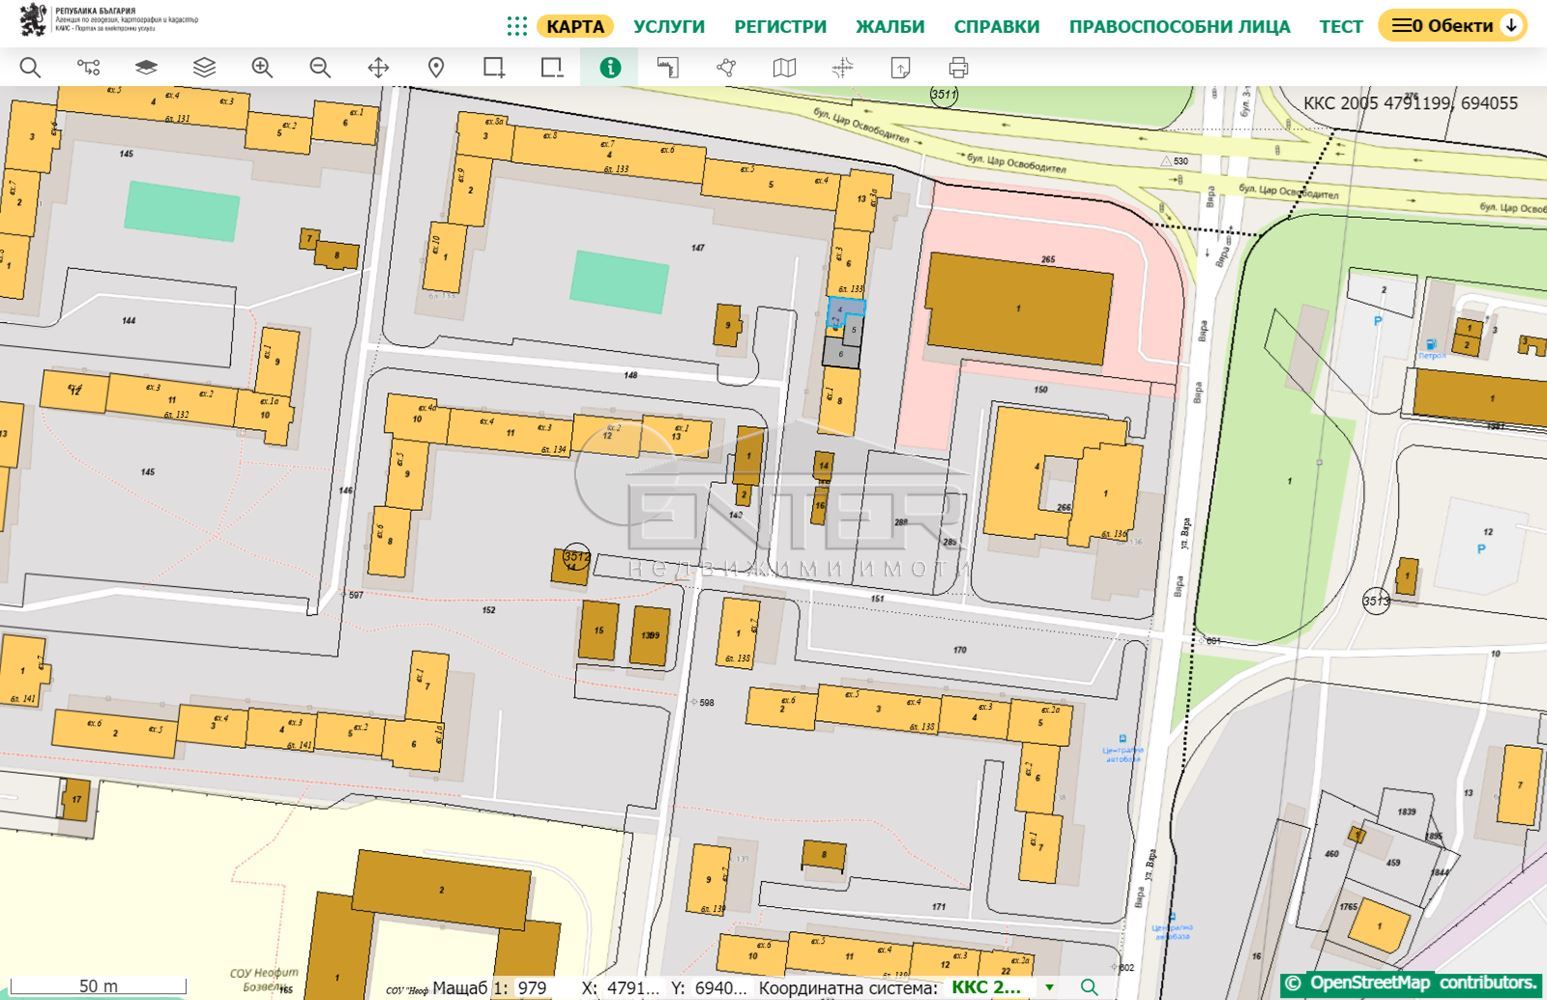Switch to the РЕГИСТРИ menu item
The image size is (1547, 1000).
780,27
